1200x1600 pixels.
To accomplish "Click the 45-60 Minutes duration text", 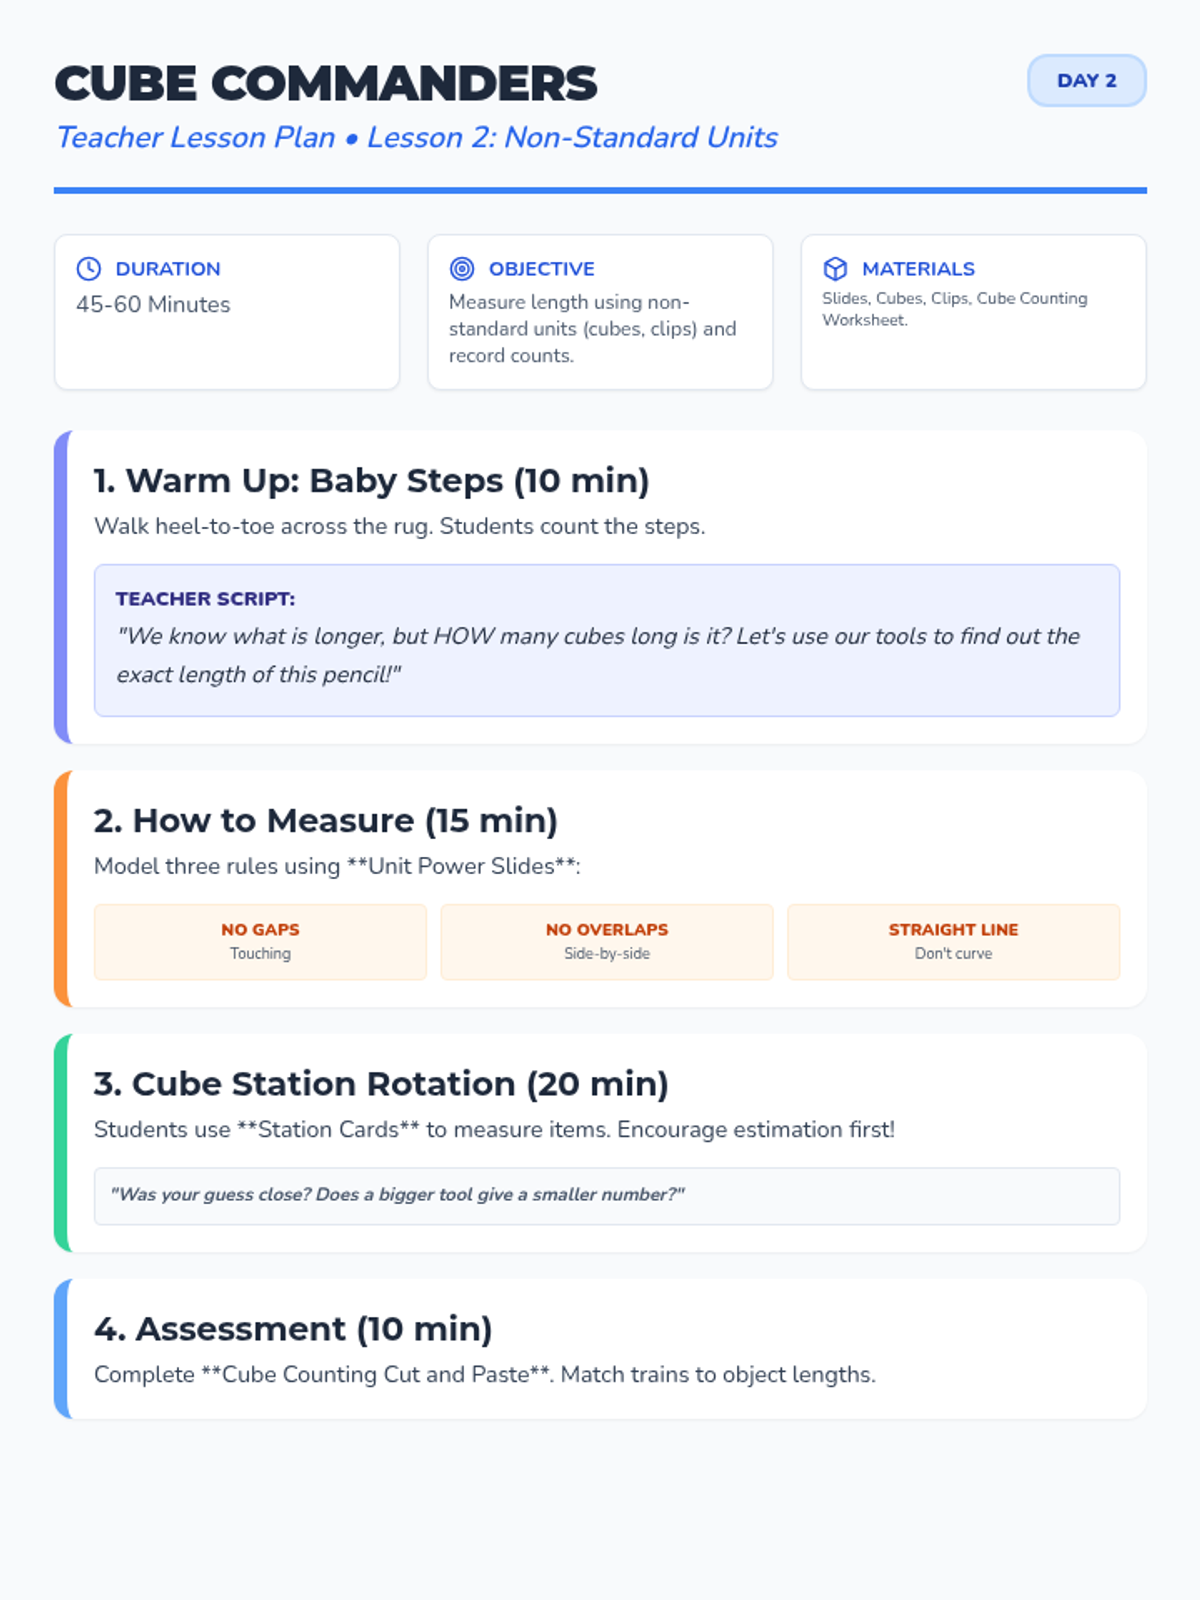I will click(153, 304).
